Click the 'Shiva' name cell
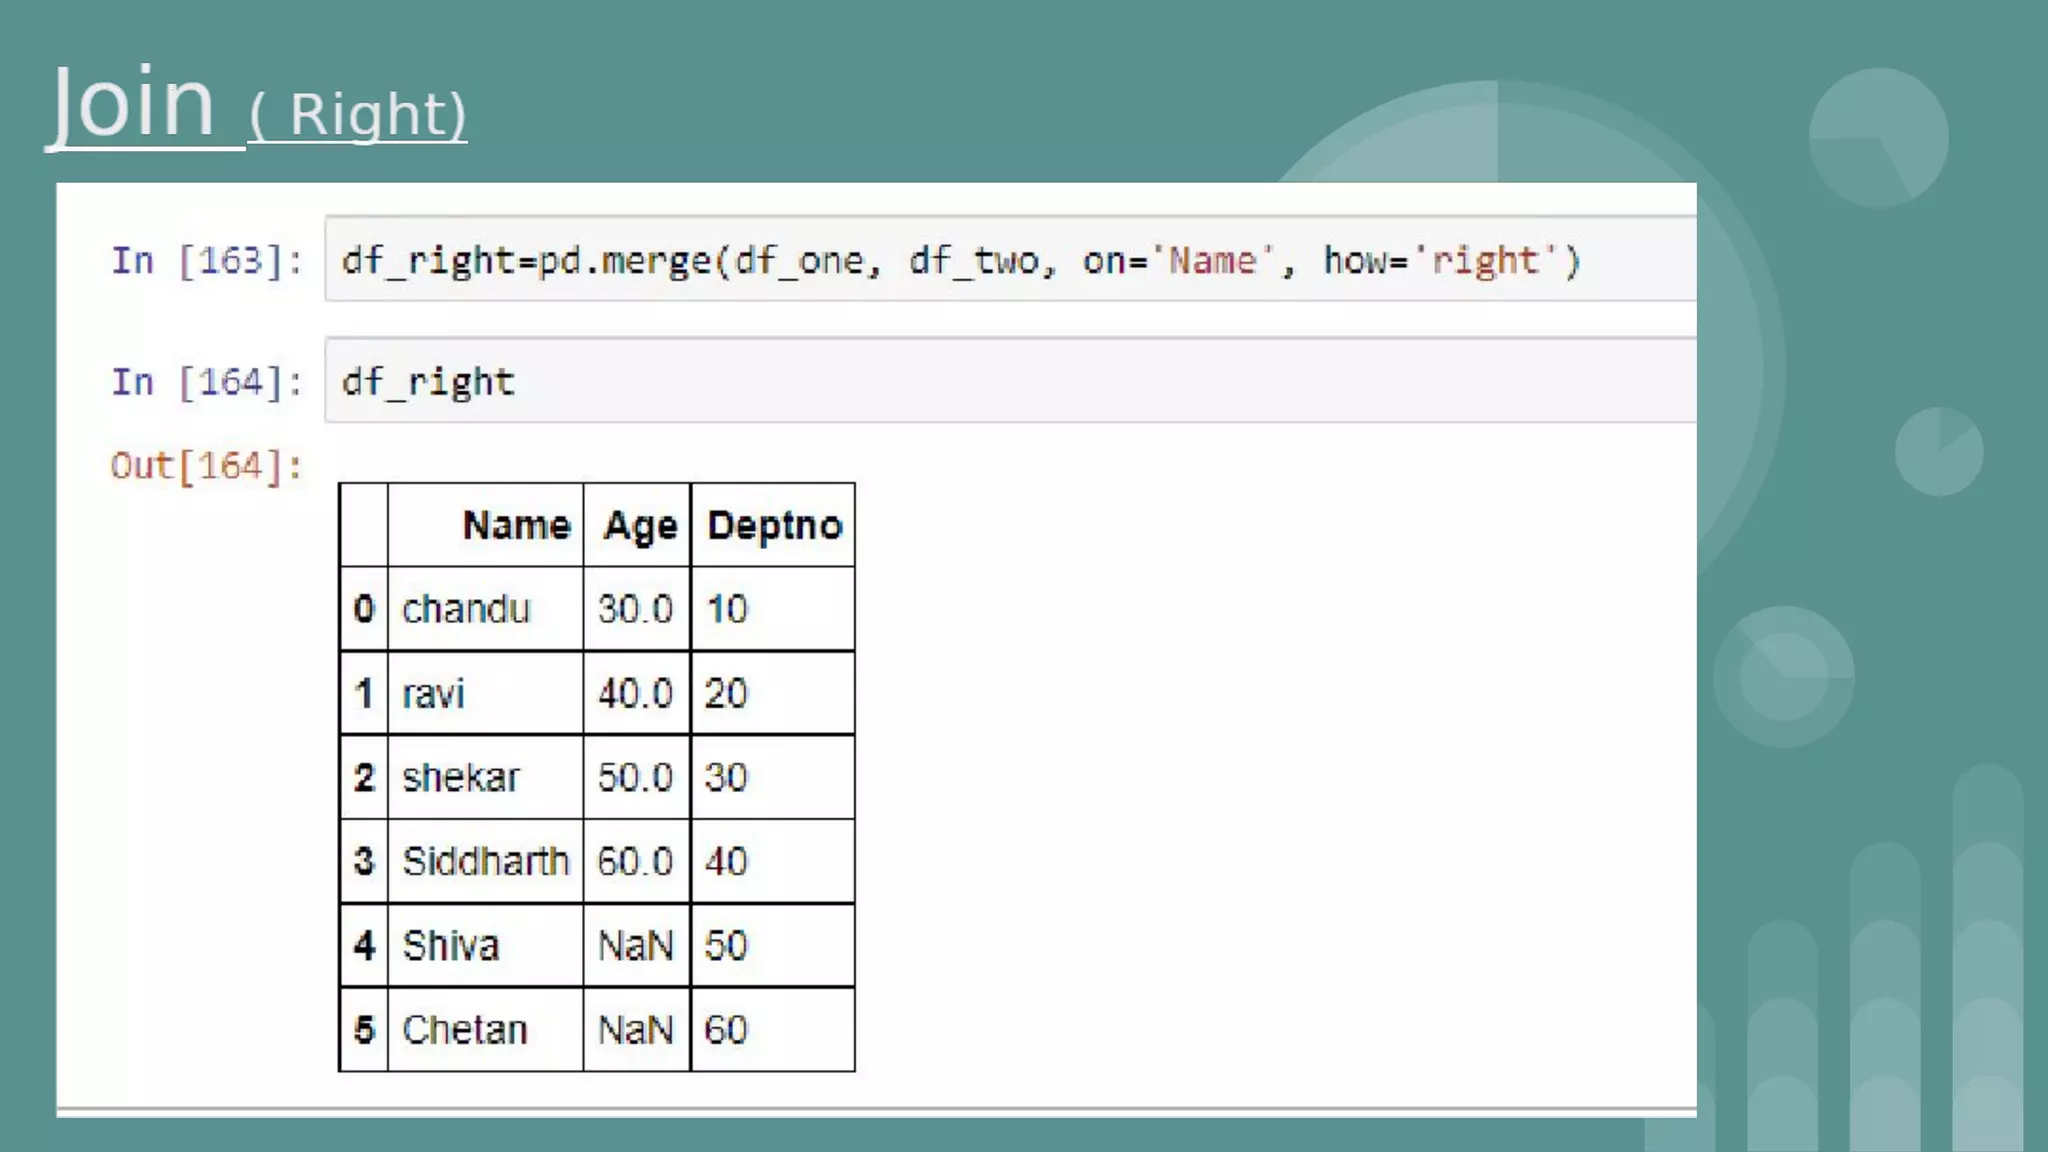This screenshot has width=2048, height=1152. 450,945
